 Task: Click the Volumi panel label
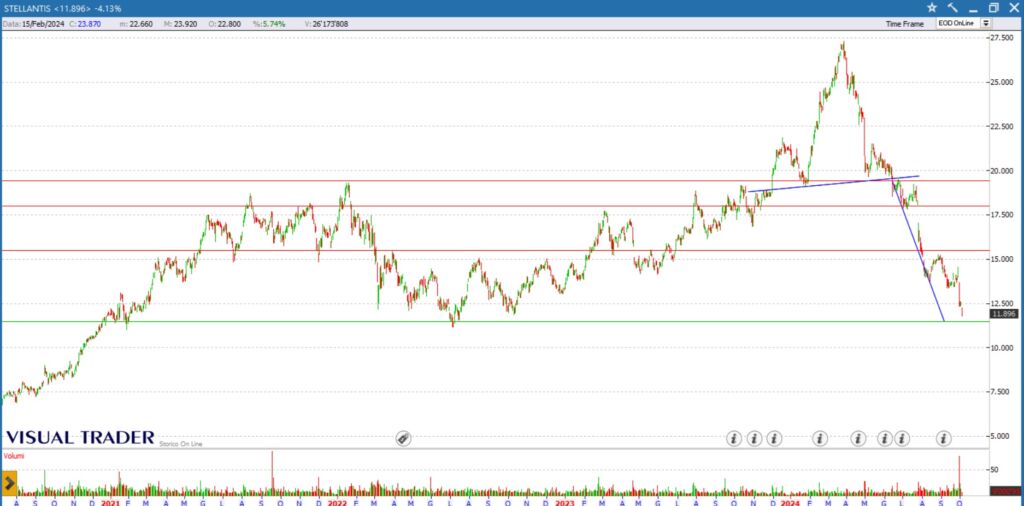pyautogui.click(x=13, y=456)
